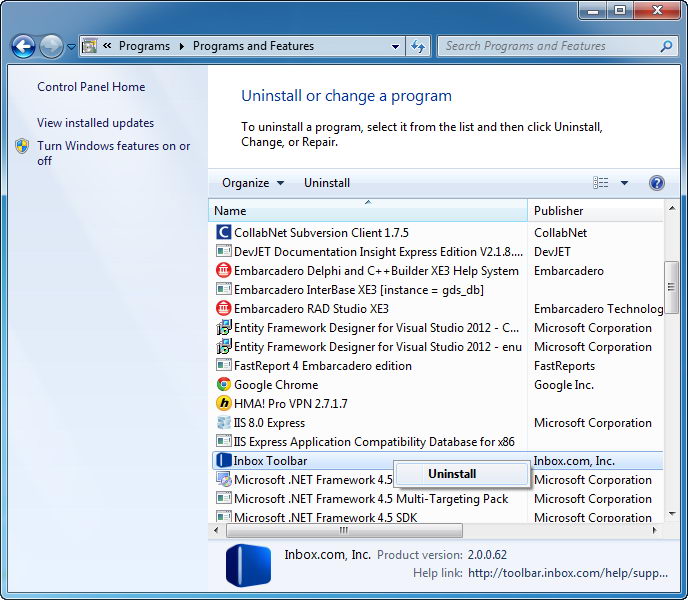The image size is (688, 600).
Task: Click icon of Entity Framework Designer enu row
Action: 224,347
